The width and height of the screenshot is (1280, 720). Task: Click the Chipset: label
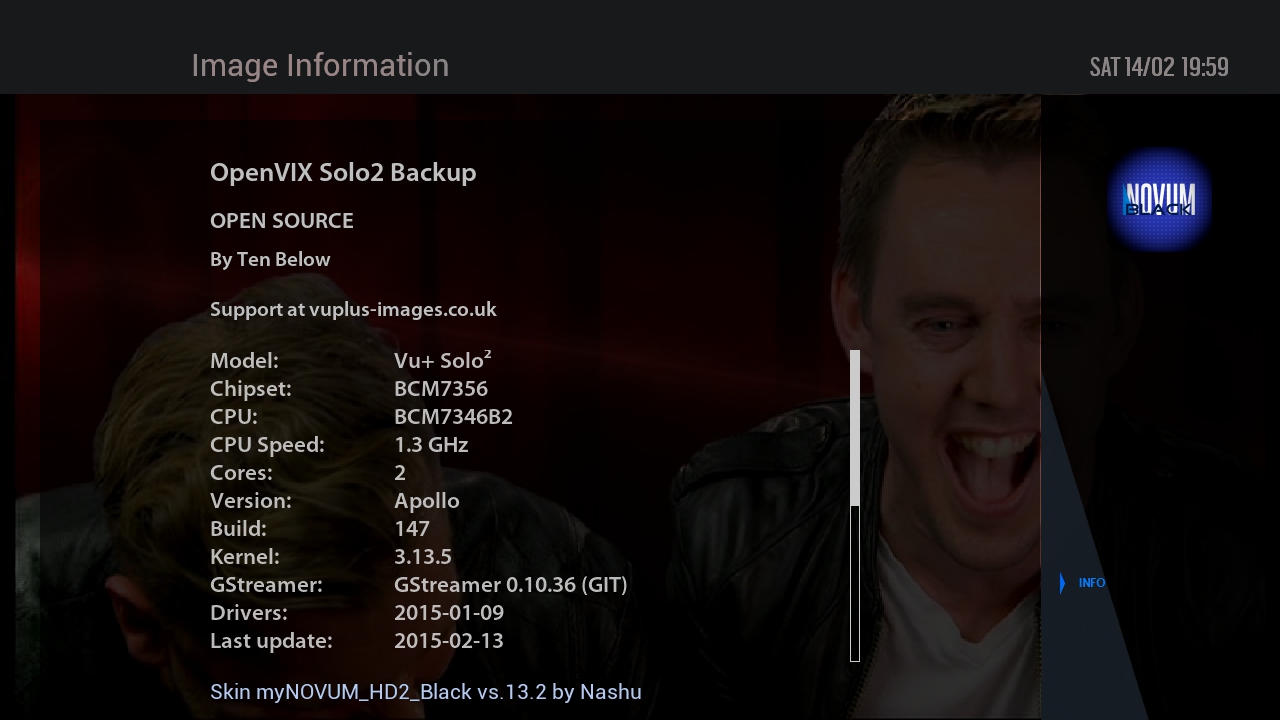tap(251, 389)
